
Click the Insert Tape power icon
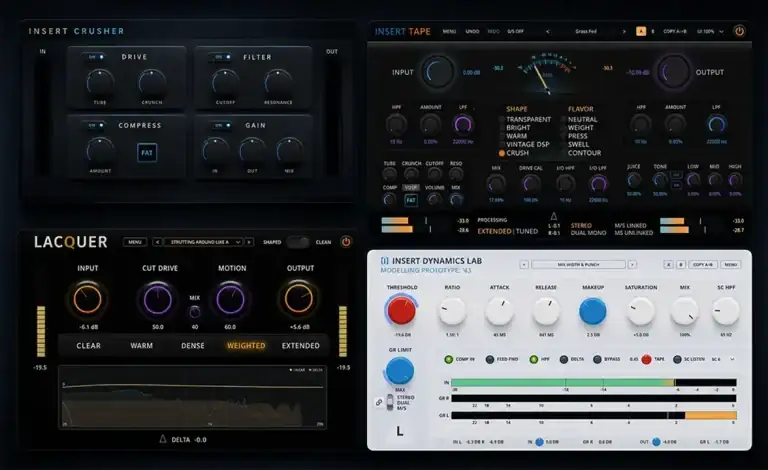[x=739, y=31]
